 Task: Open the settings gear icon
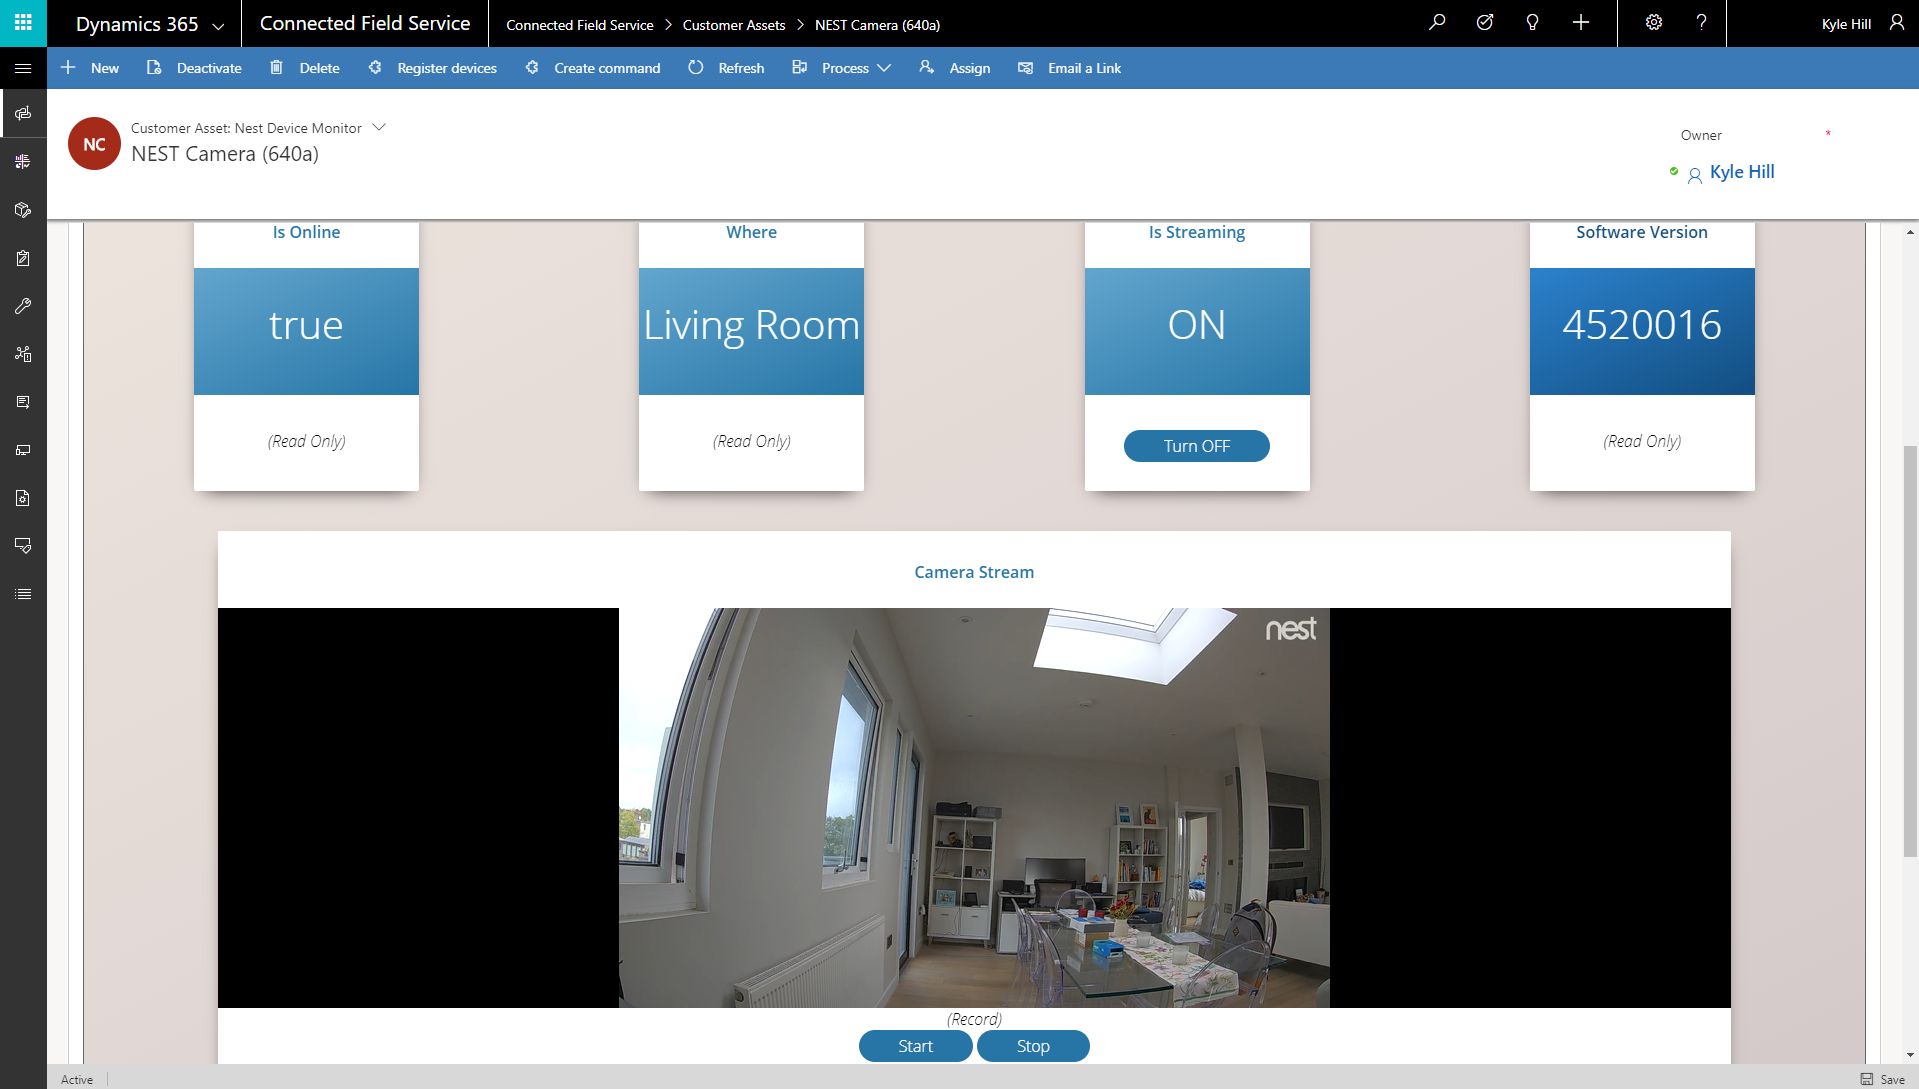pyautogui.click(x=1654, y=22)
